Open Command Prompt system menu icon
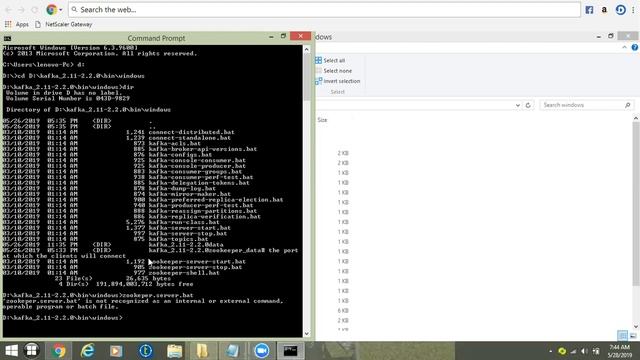Image resolution: width=640 pixels, height=360 pixels. pyautogui.click(x=7, y=38)
